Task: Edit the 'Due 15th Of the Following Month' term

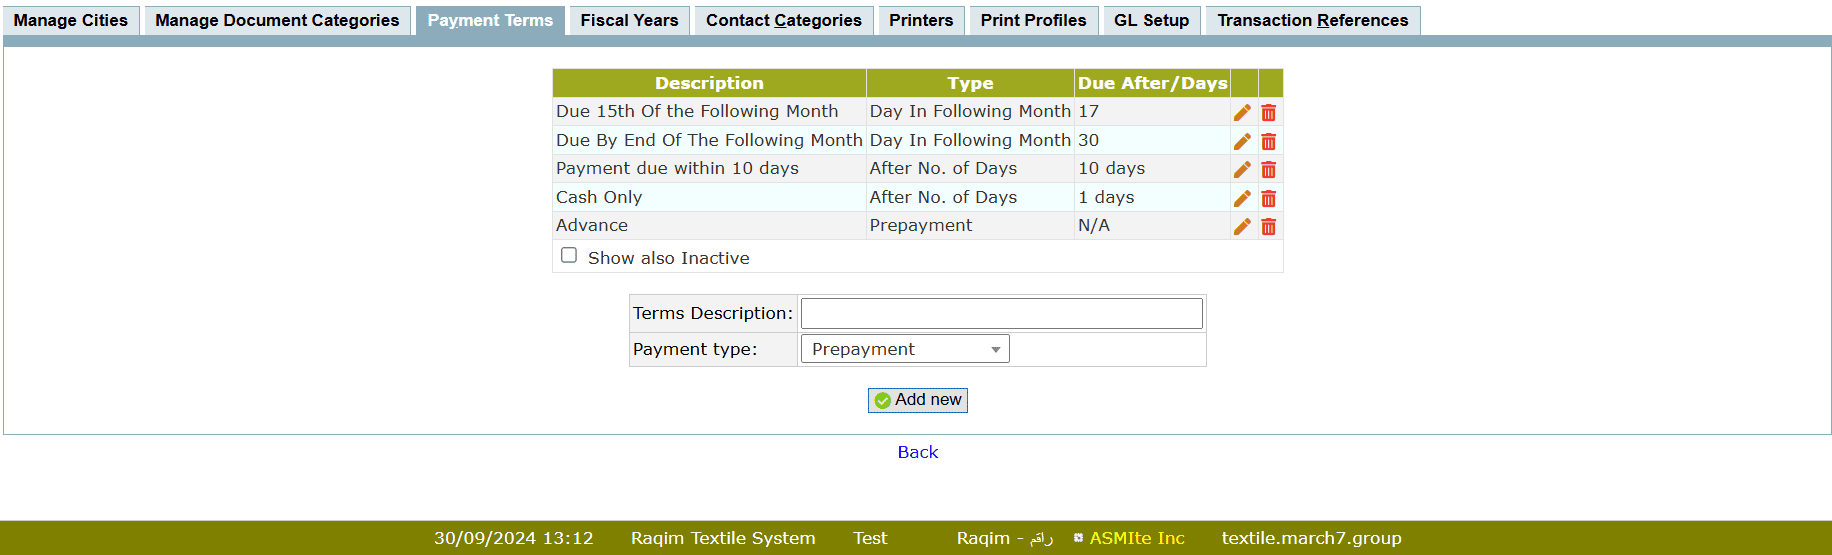Action: pyautogui.click(x=1242, y=112)
